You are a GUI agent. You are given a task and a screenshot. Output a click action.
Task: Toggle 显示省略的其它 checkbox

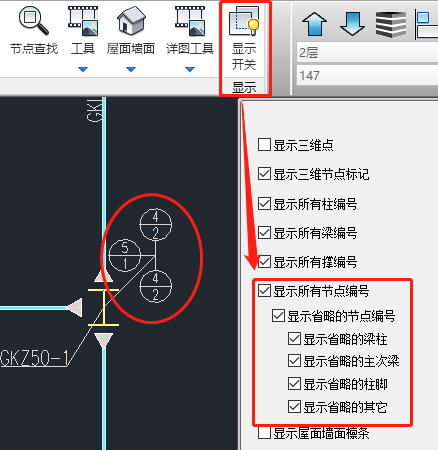294,407
